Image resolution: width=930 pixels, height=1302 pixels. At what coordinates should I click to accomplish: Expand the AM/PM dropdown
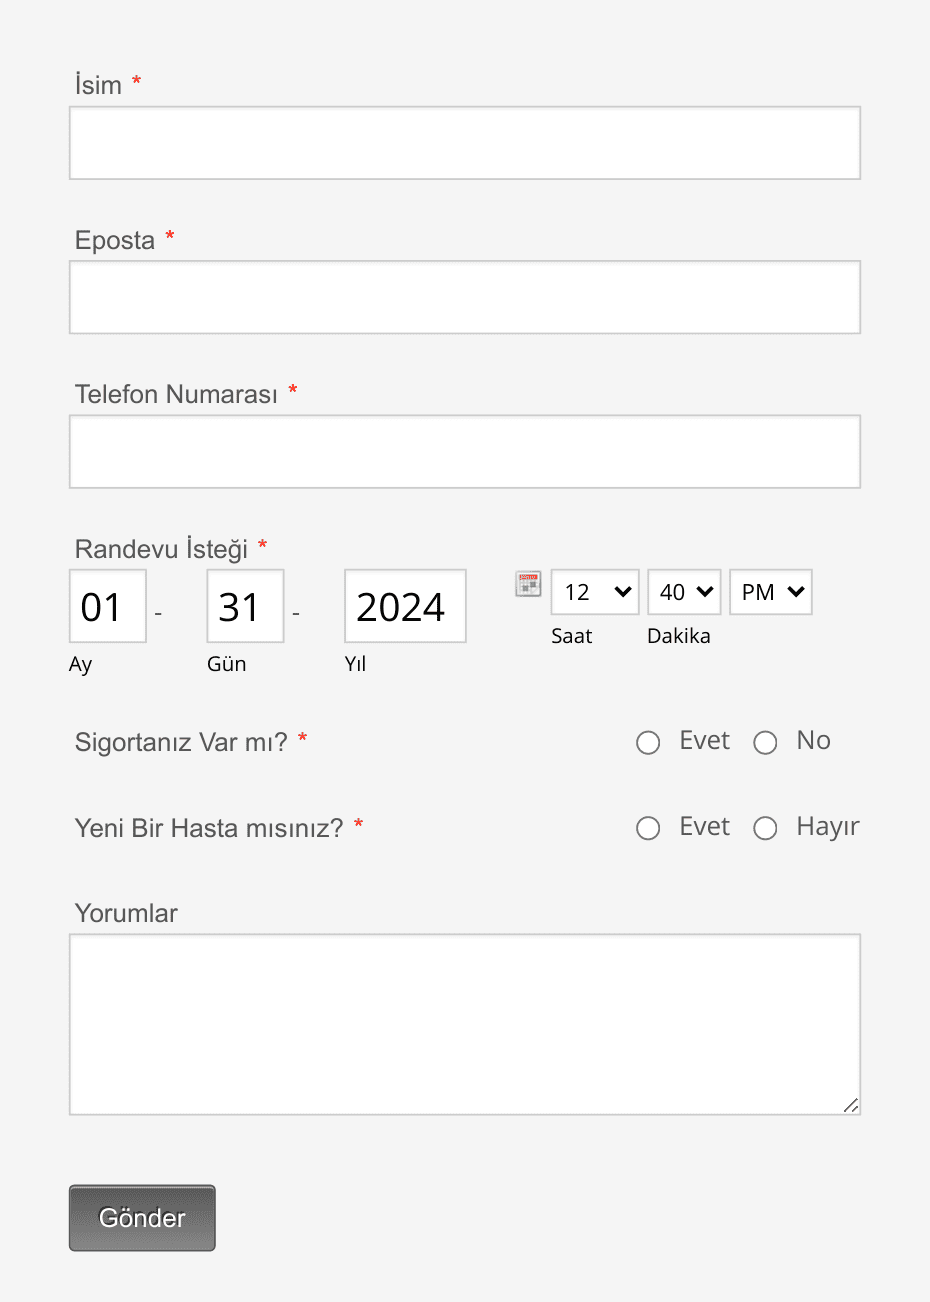pos(771,592)
